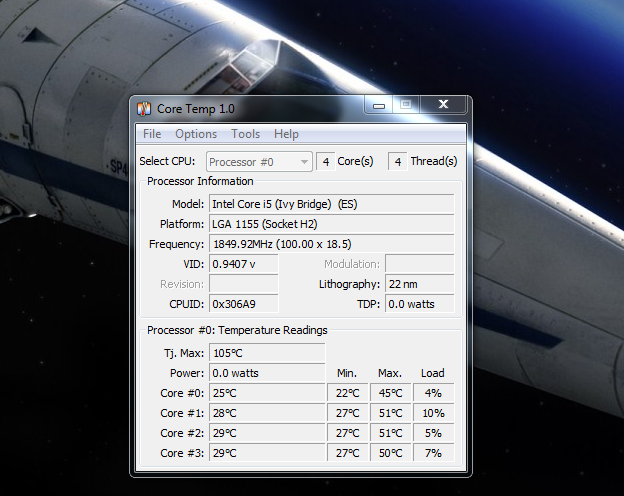
Task: Click Core #3 maximum 50°C
Action: (x=390, y=453)
